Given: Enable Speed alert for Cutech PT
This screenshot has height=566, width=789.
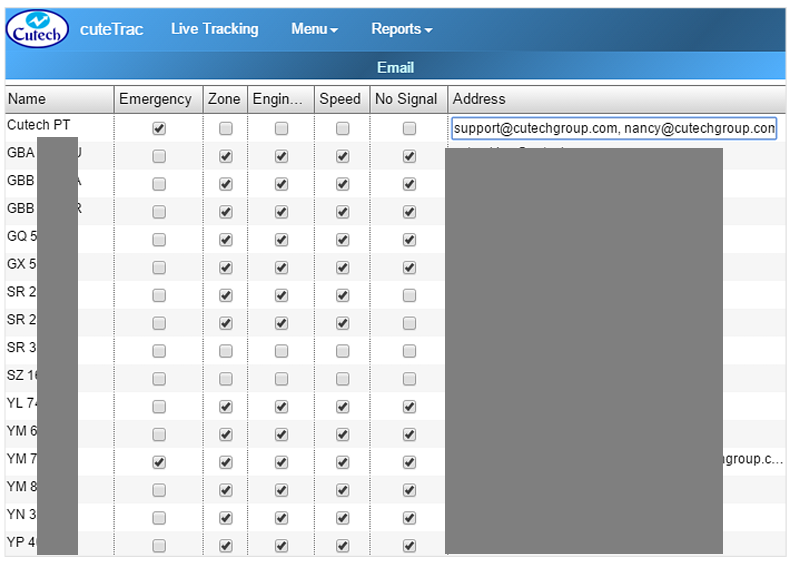Looking at the screenshot, I should pos(342,128).
